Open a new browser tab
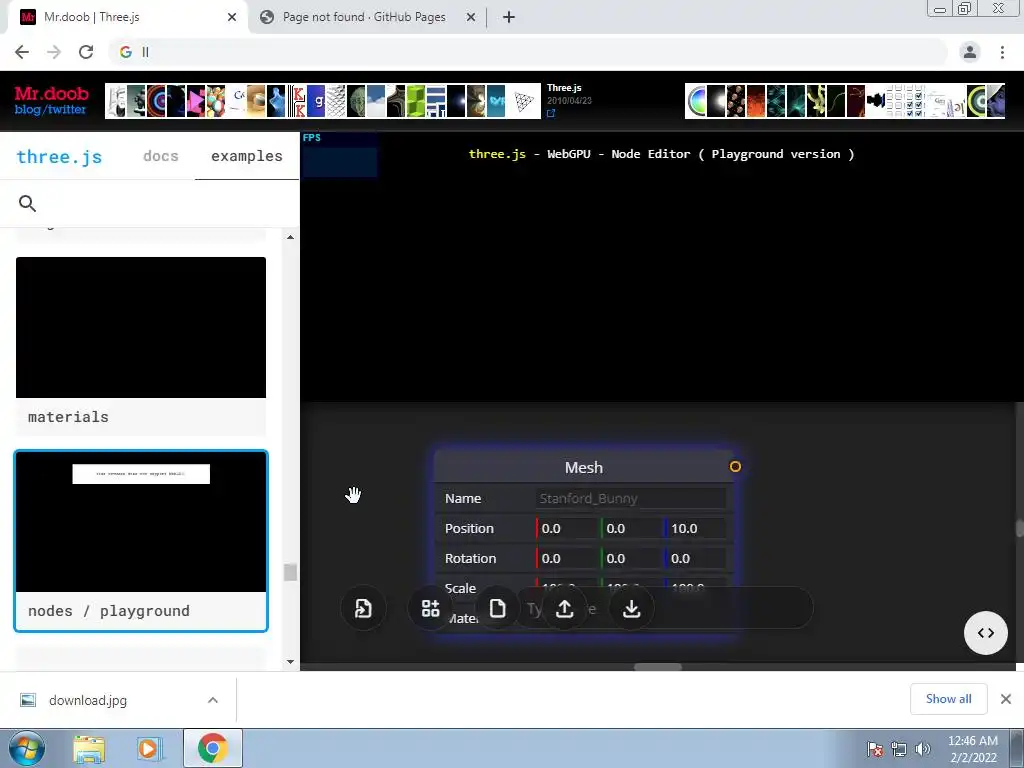1024x768 pixels. coord(509,17)
